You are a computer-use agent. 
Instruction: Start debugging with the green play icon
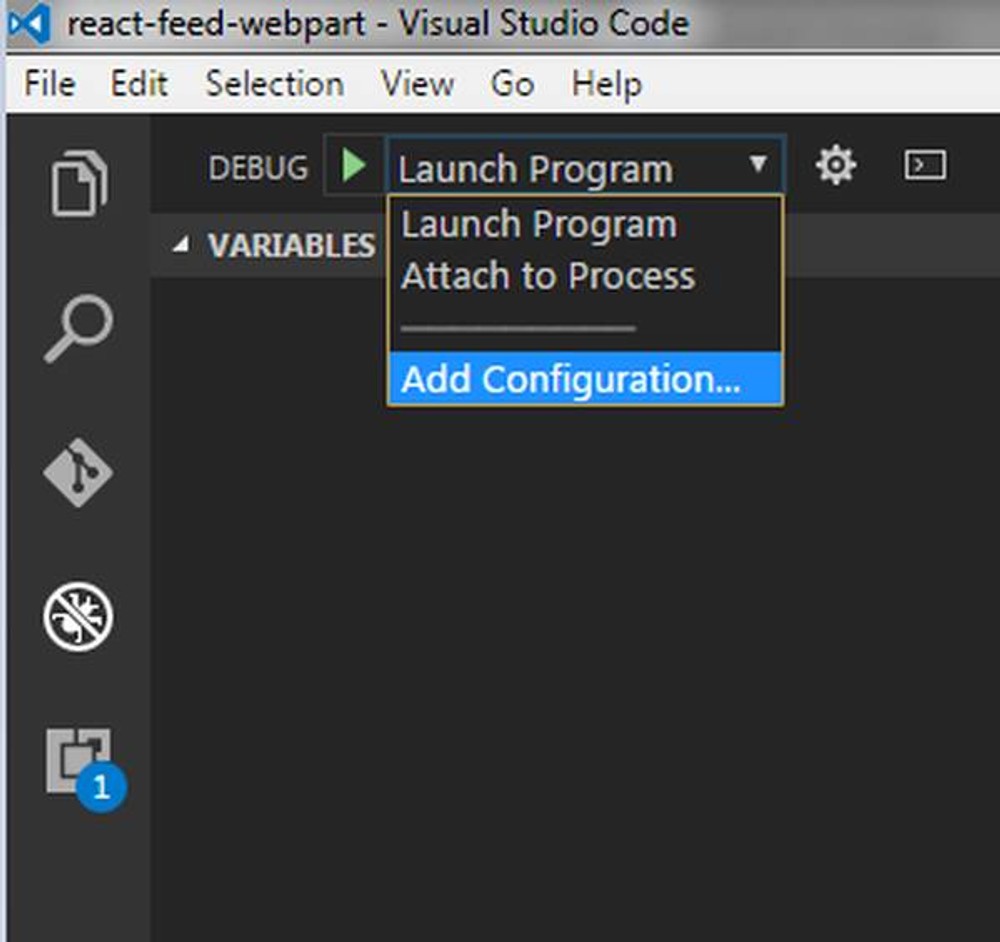(x=352, y=167)
